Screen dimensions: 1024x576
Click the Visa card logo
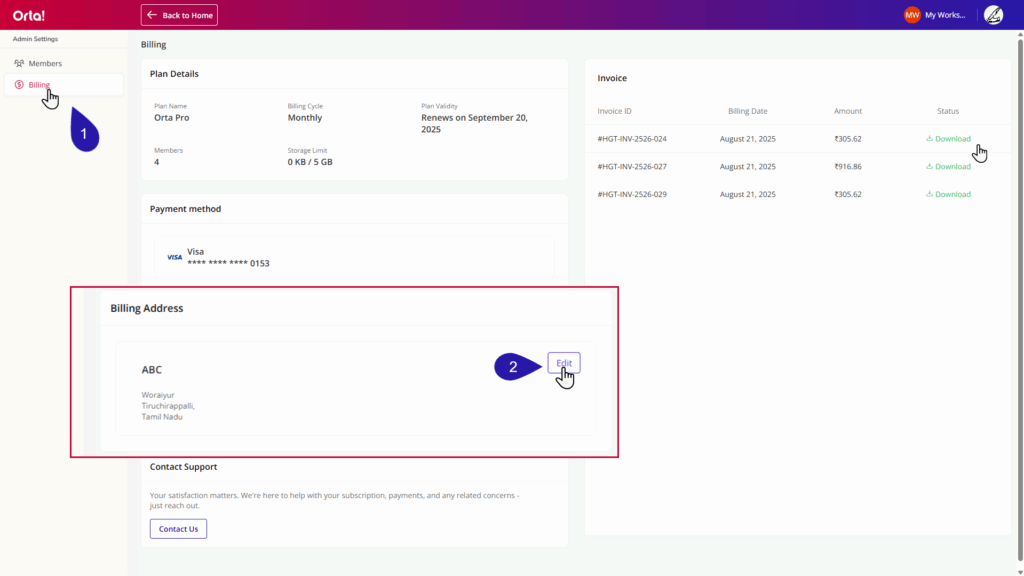pos(174,257)
